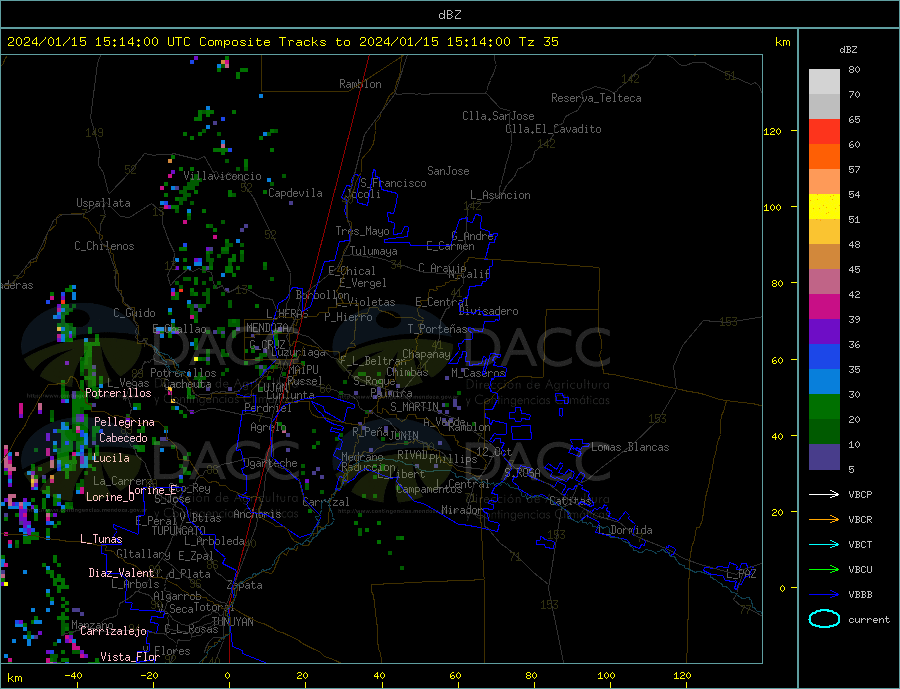
Task: Click the Villavicencio place label
Action: tap(222, 176)
